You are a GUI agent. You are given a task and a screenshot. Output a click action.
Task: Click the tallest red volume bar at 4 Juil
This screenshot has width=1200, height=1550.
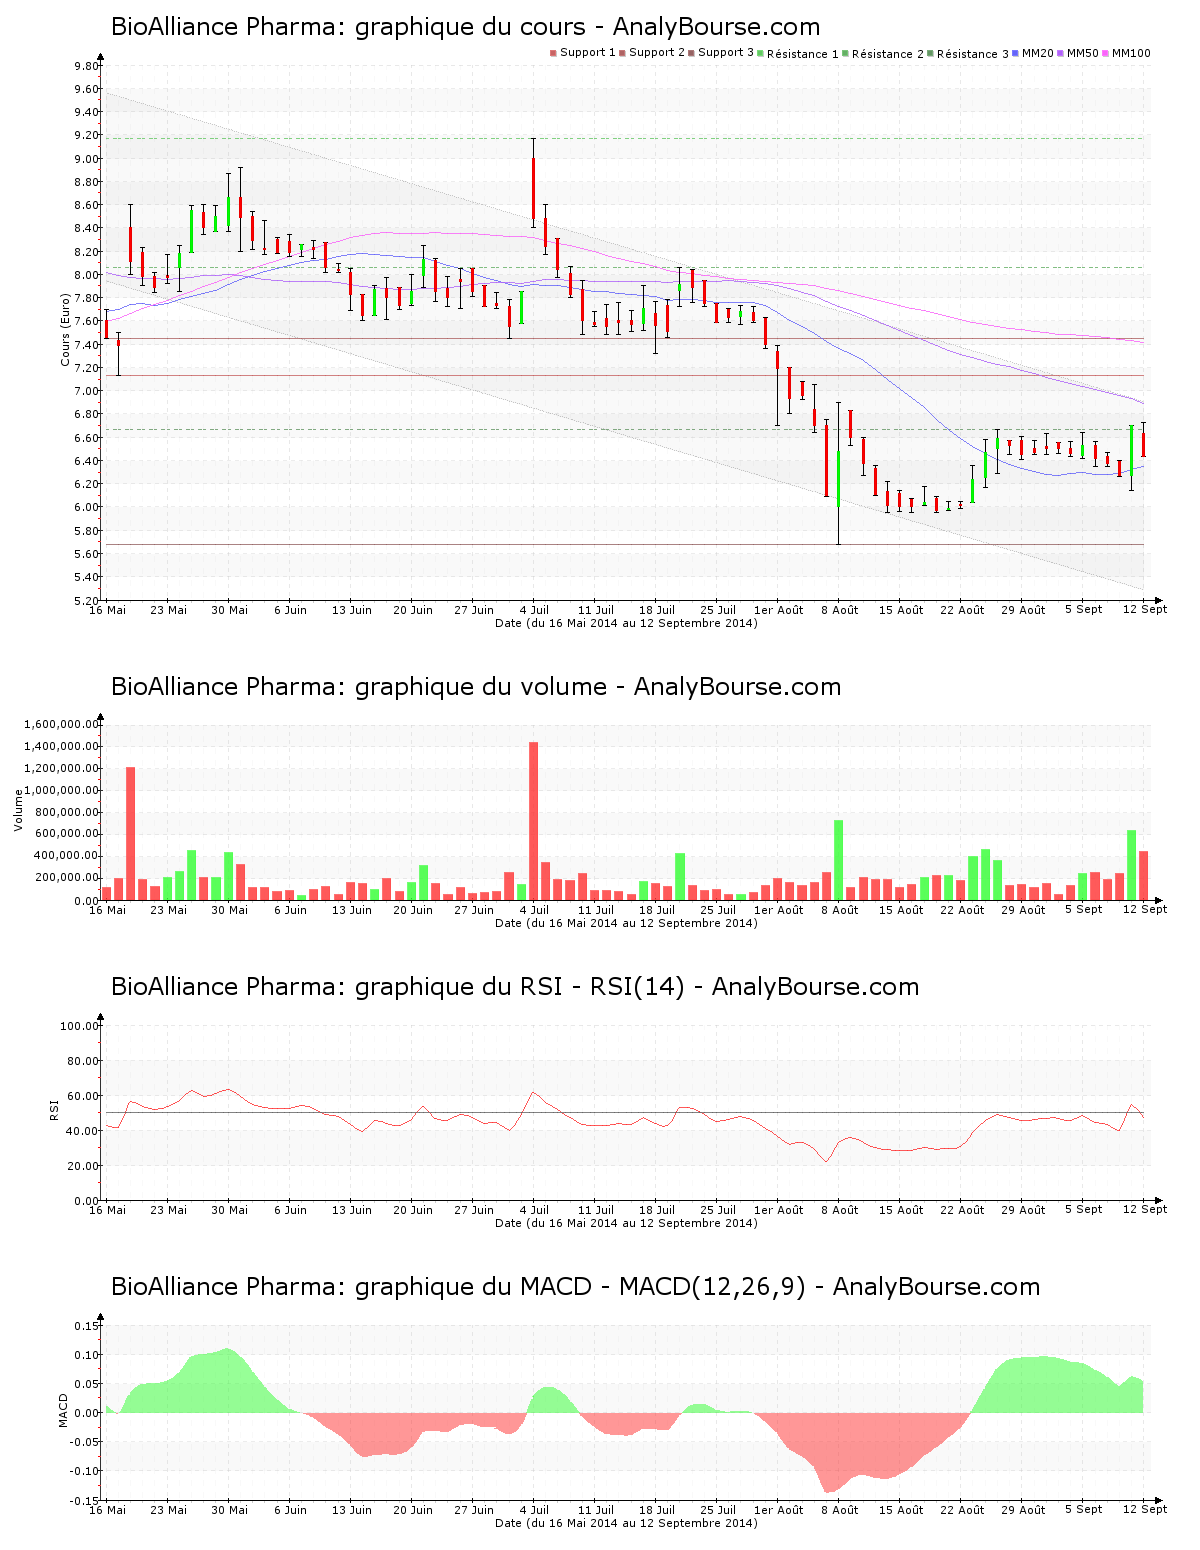(x=534, y=821)
